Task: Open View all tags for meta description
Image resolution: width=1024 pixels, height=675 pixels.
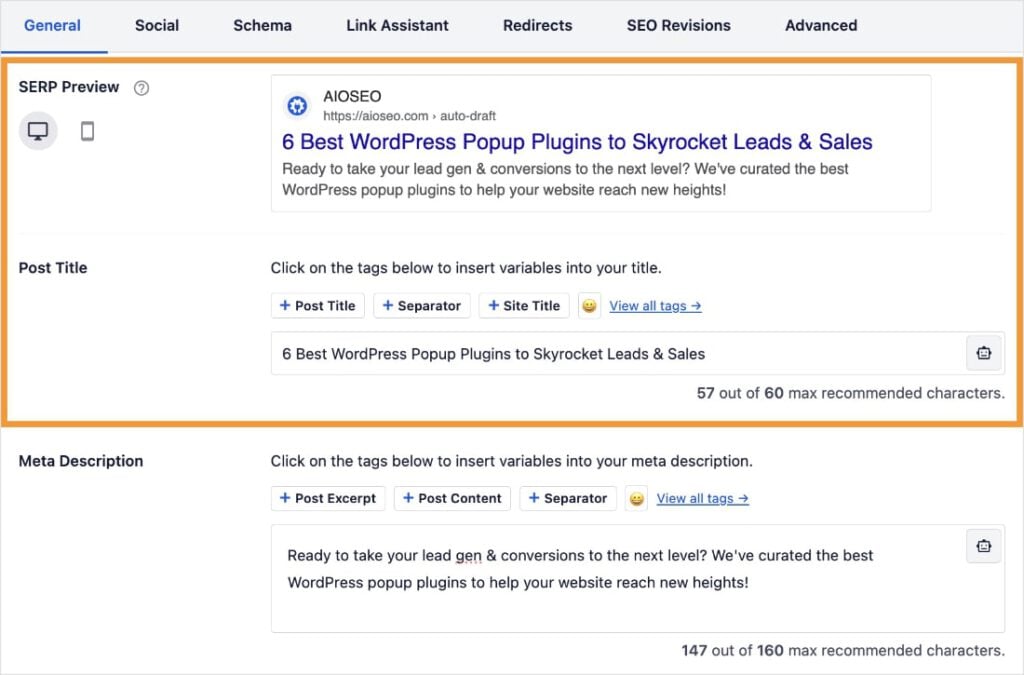Action: 702,498
